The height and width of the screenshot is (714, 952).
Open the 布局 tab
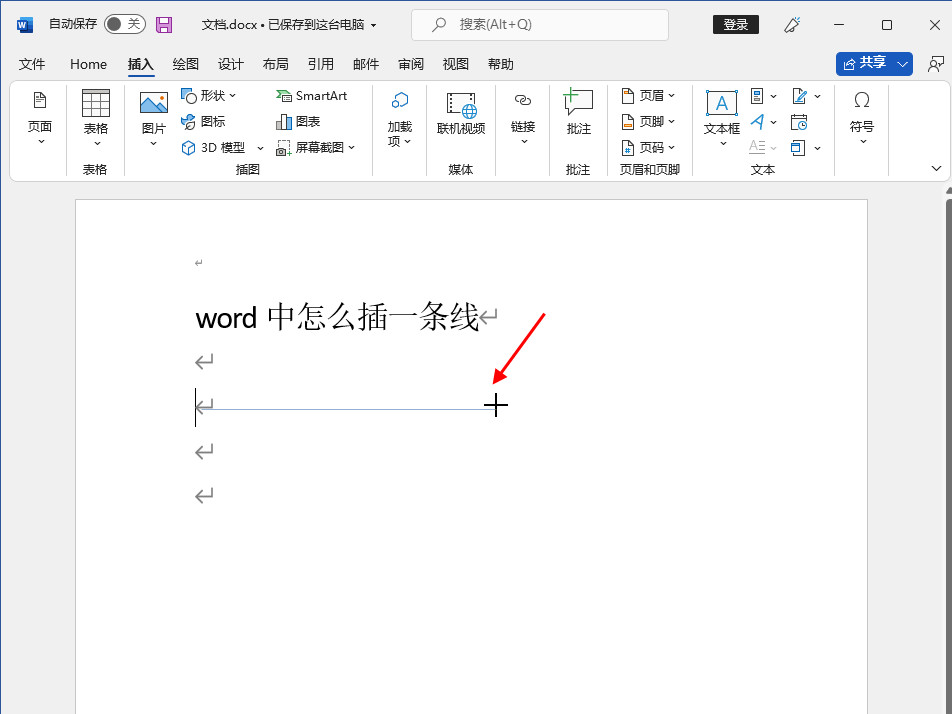click(x=275, y=64)
